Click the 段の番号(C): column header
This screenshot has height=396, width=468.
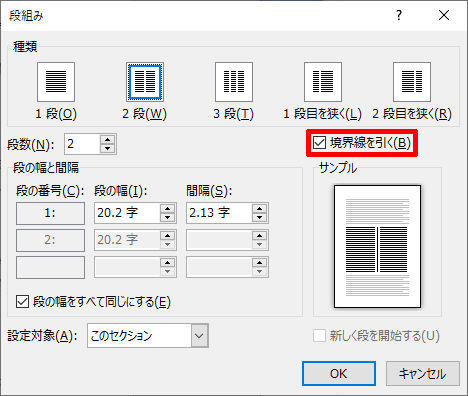(x=50, y=191)
